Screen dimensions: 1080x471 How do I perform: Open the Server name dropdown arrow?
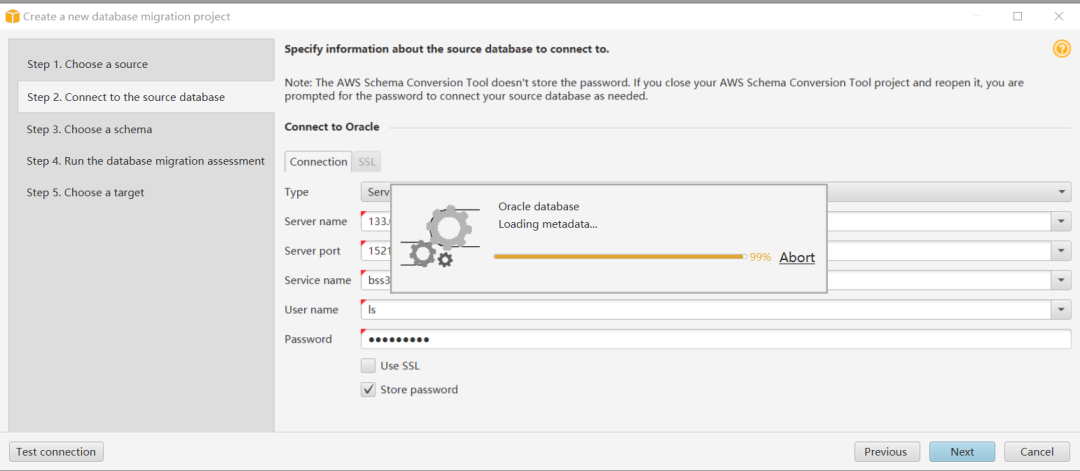(1061, 221)
